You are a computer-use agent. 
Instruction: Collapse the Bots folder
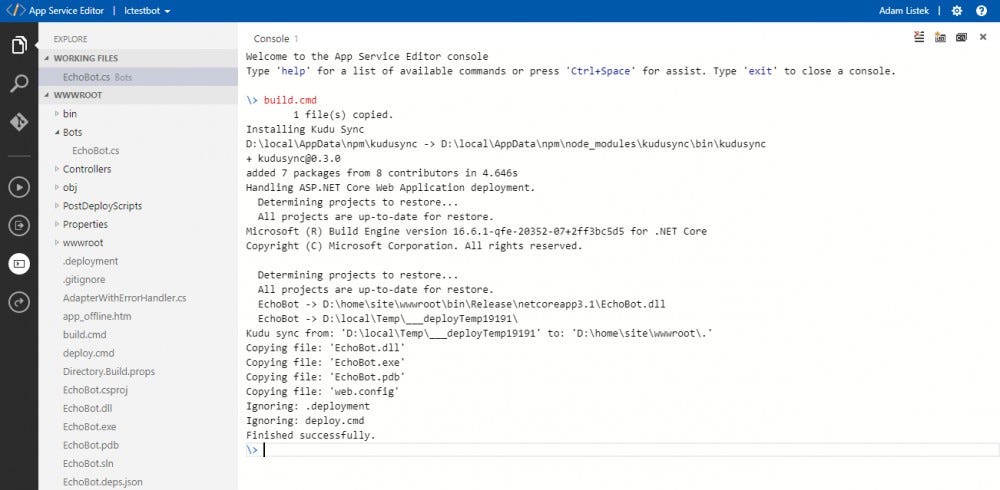pos(72,132)
